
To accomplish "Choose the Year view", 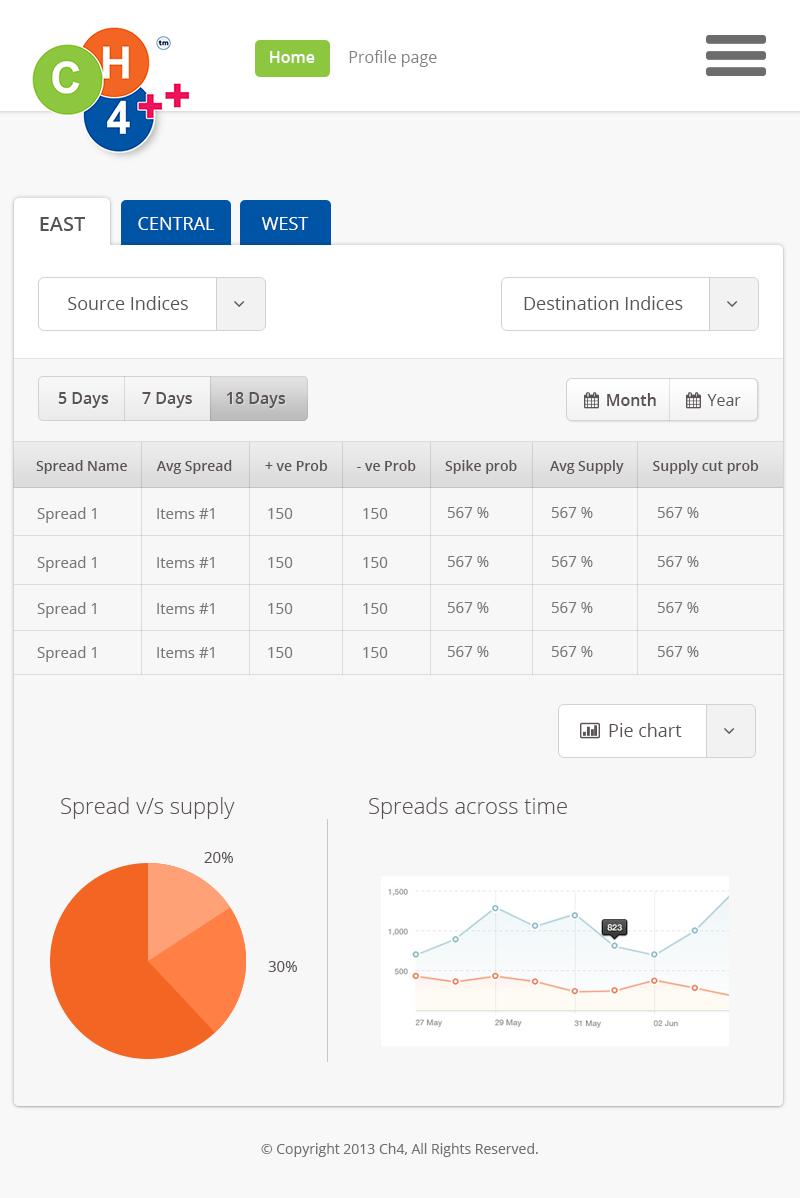I will click(x=714, y=400).
